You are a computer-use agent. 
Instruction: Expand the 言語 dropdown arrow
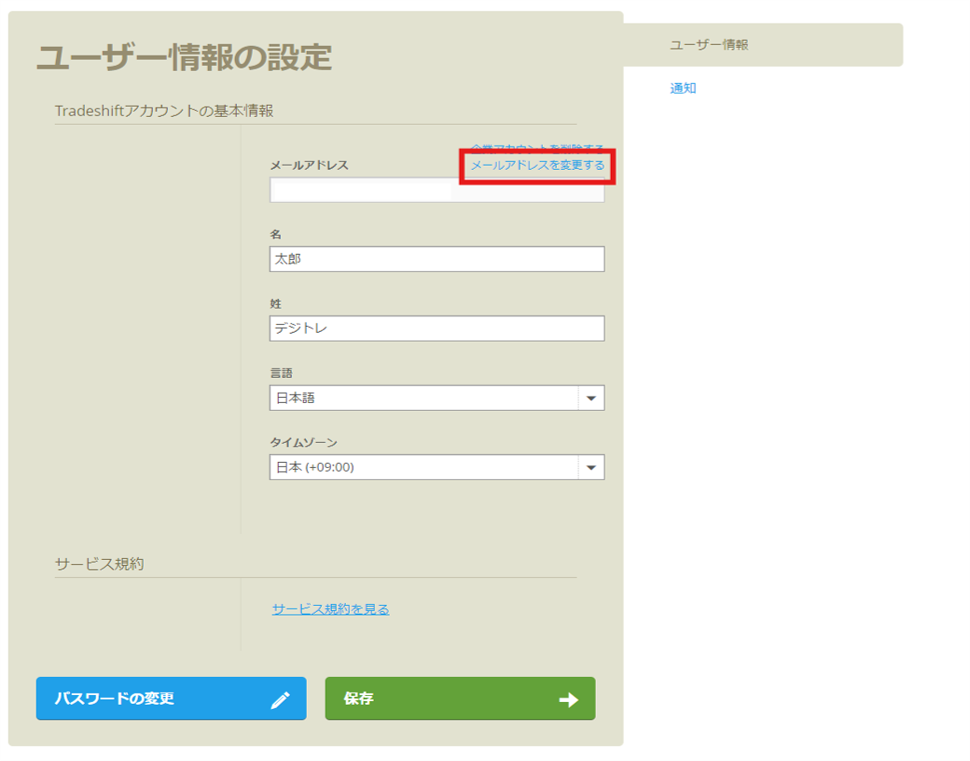tap(591, 398)
